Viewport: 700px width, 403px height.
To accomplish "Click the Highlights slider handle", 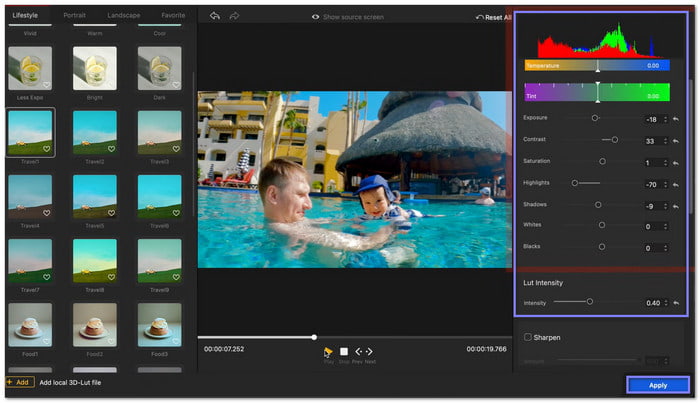I will click(575, 183).
